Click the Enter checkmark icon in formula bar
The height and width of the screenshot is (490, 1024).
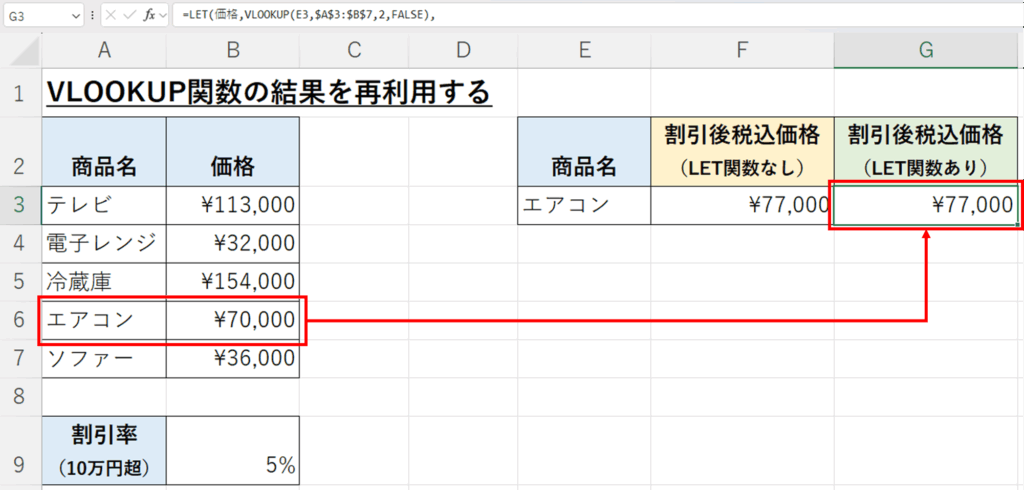point(129,16)
